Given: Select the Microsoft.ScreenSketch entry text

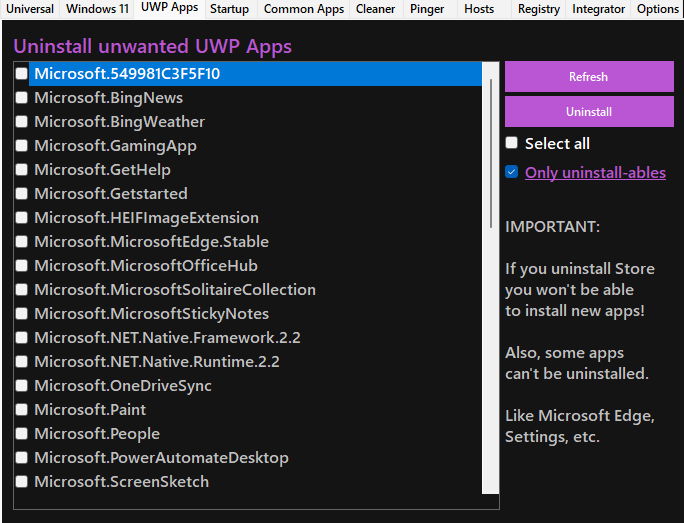Looking at the screenshot, I should click(x=122, y=482).
